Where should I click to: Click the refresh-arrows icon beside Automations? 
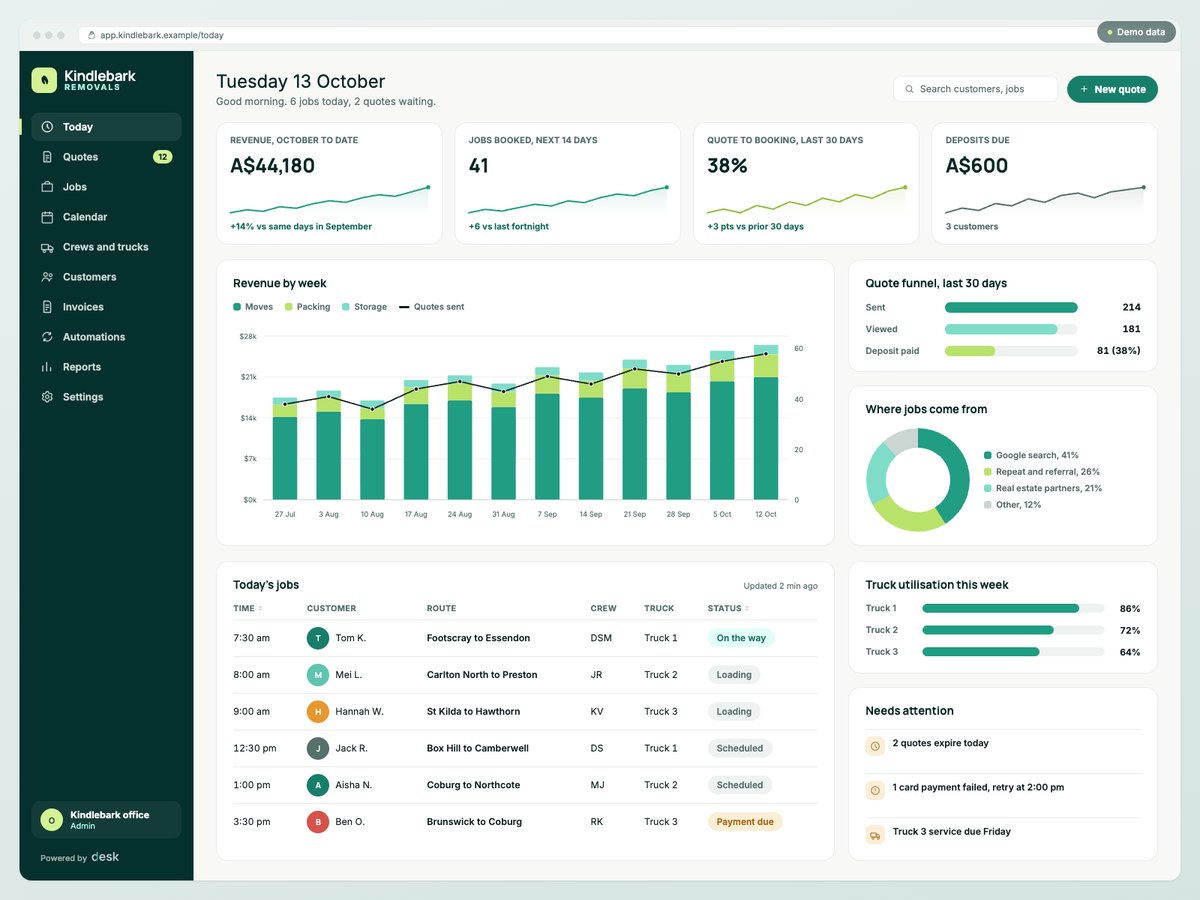[x=47, y=337]
